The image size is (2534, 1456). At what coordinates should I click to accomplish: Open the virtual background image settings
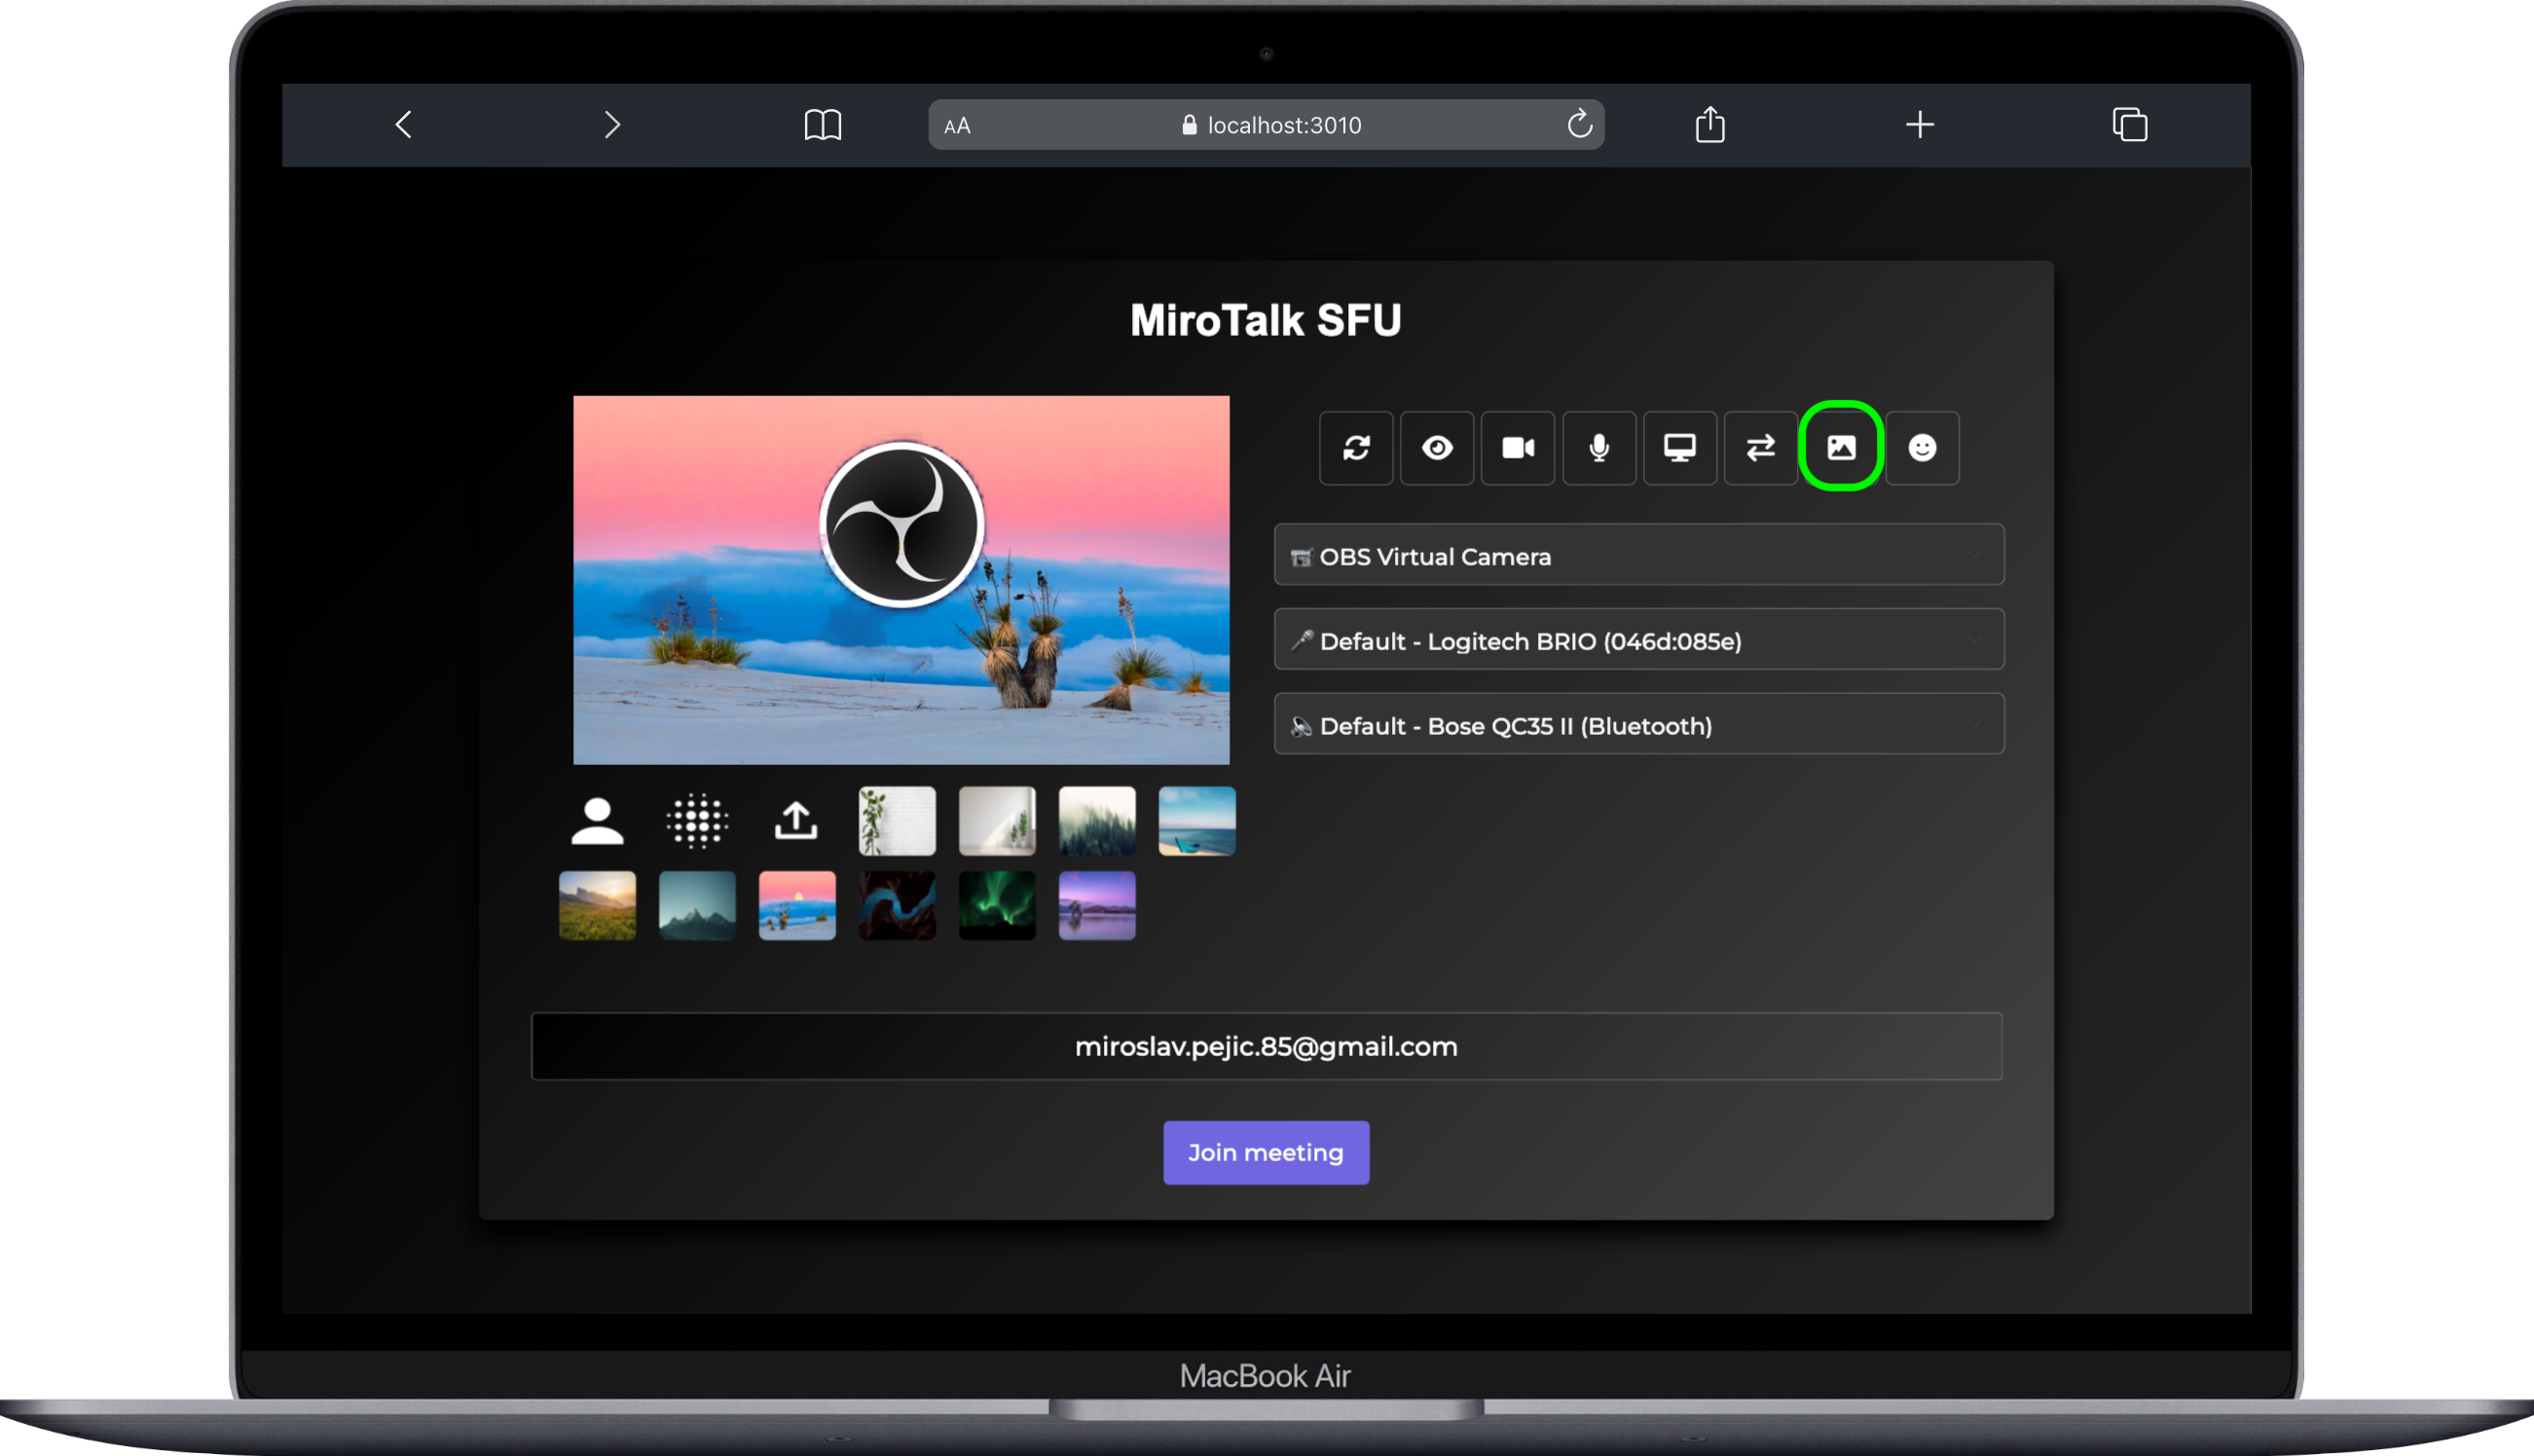[1841, 448]
